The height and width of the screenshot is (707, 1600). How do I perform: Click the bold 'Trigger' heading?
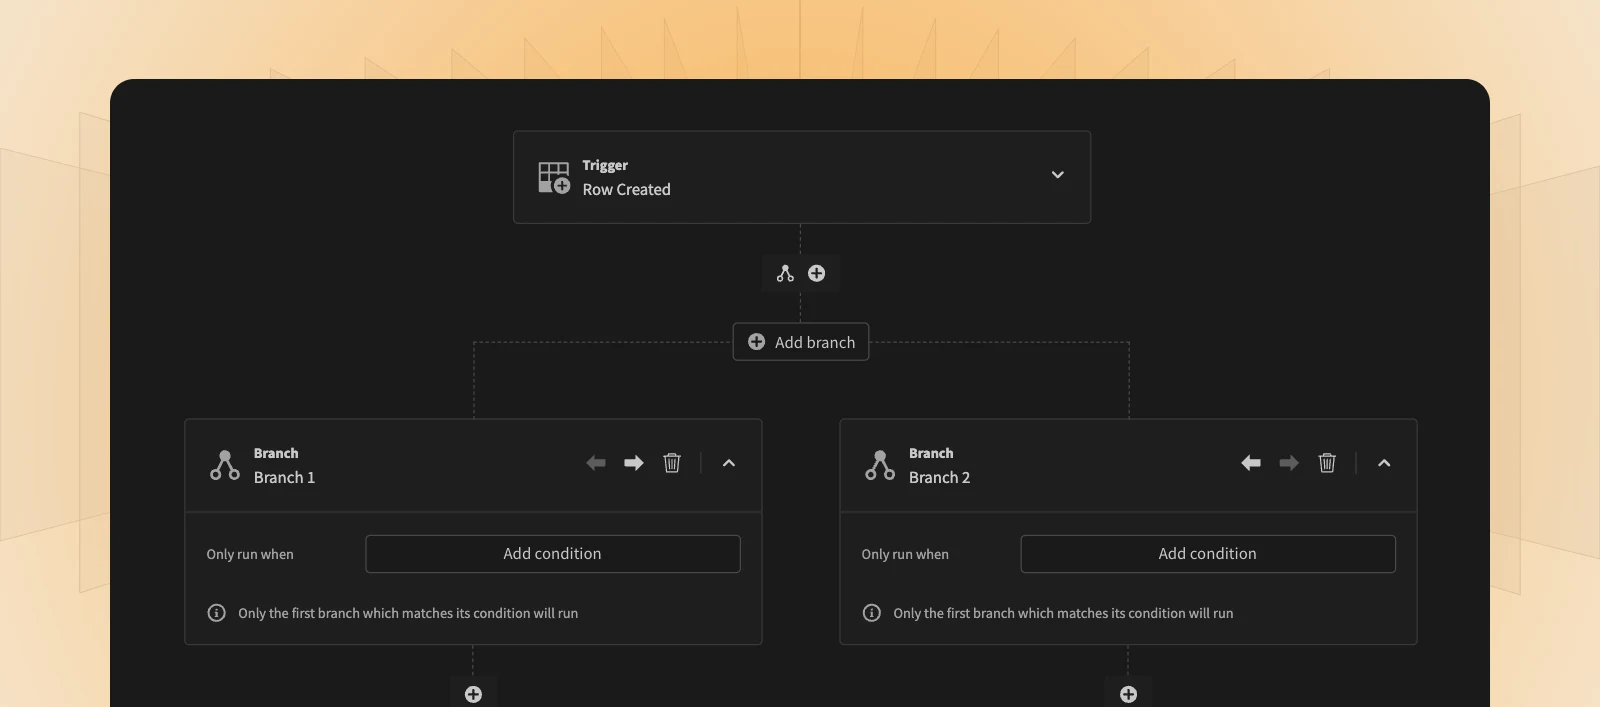605,165
